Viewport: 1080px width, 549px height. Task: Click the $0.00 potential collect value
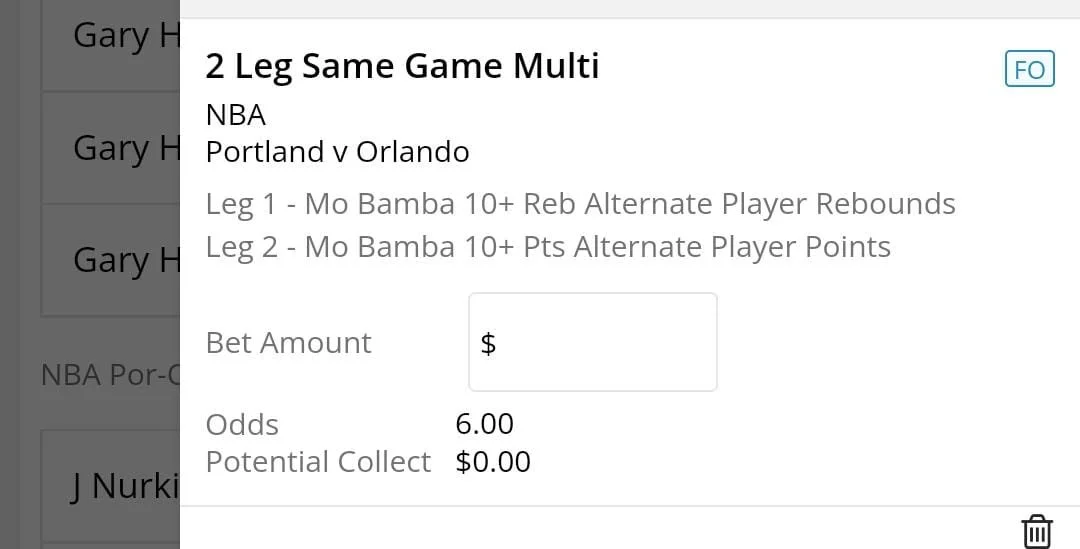click(493, 462)
